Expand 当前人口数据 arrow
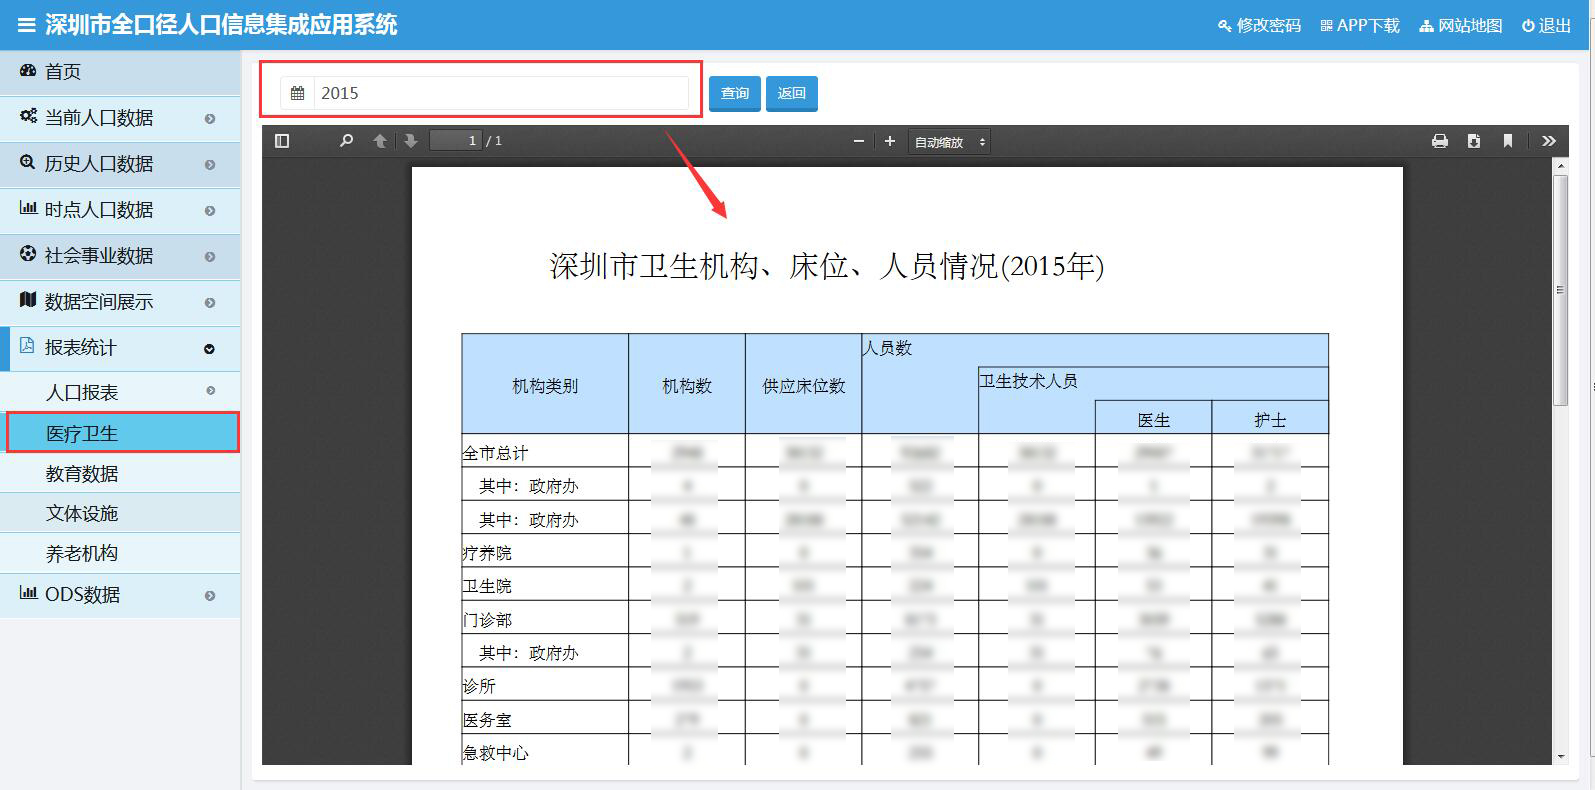 click(210, 119)
